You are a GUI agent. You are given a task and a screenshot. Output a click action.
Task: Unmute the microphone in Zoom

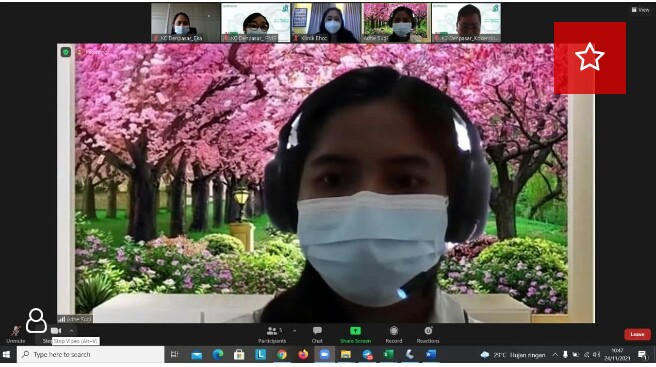[15, 334]
